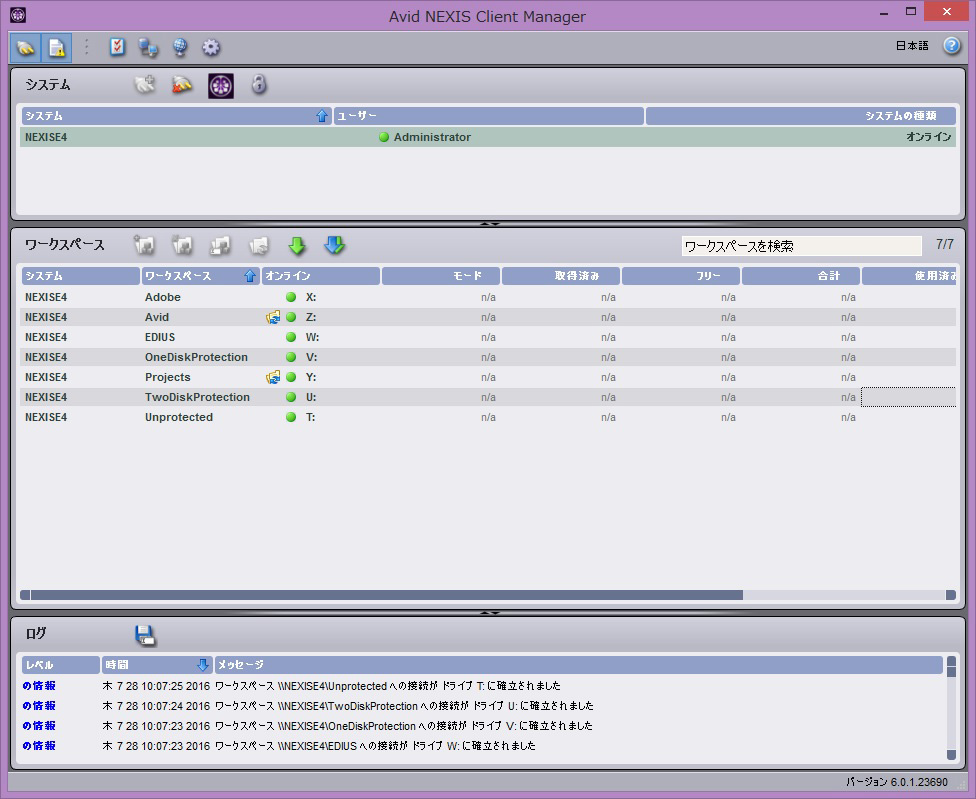Click the disconnect system icon with red X
Viewport: 976px width, 799px height.
(x=182, y=86)
